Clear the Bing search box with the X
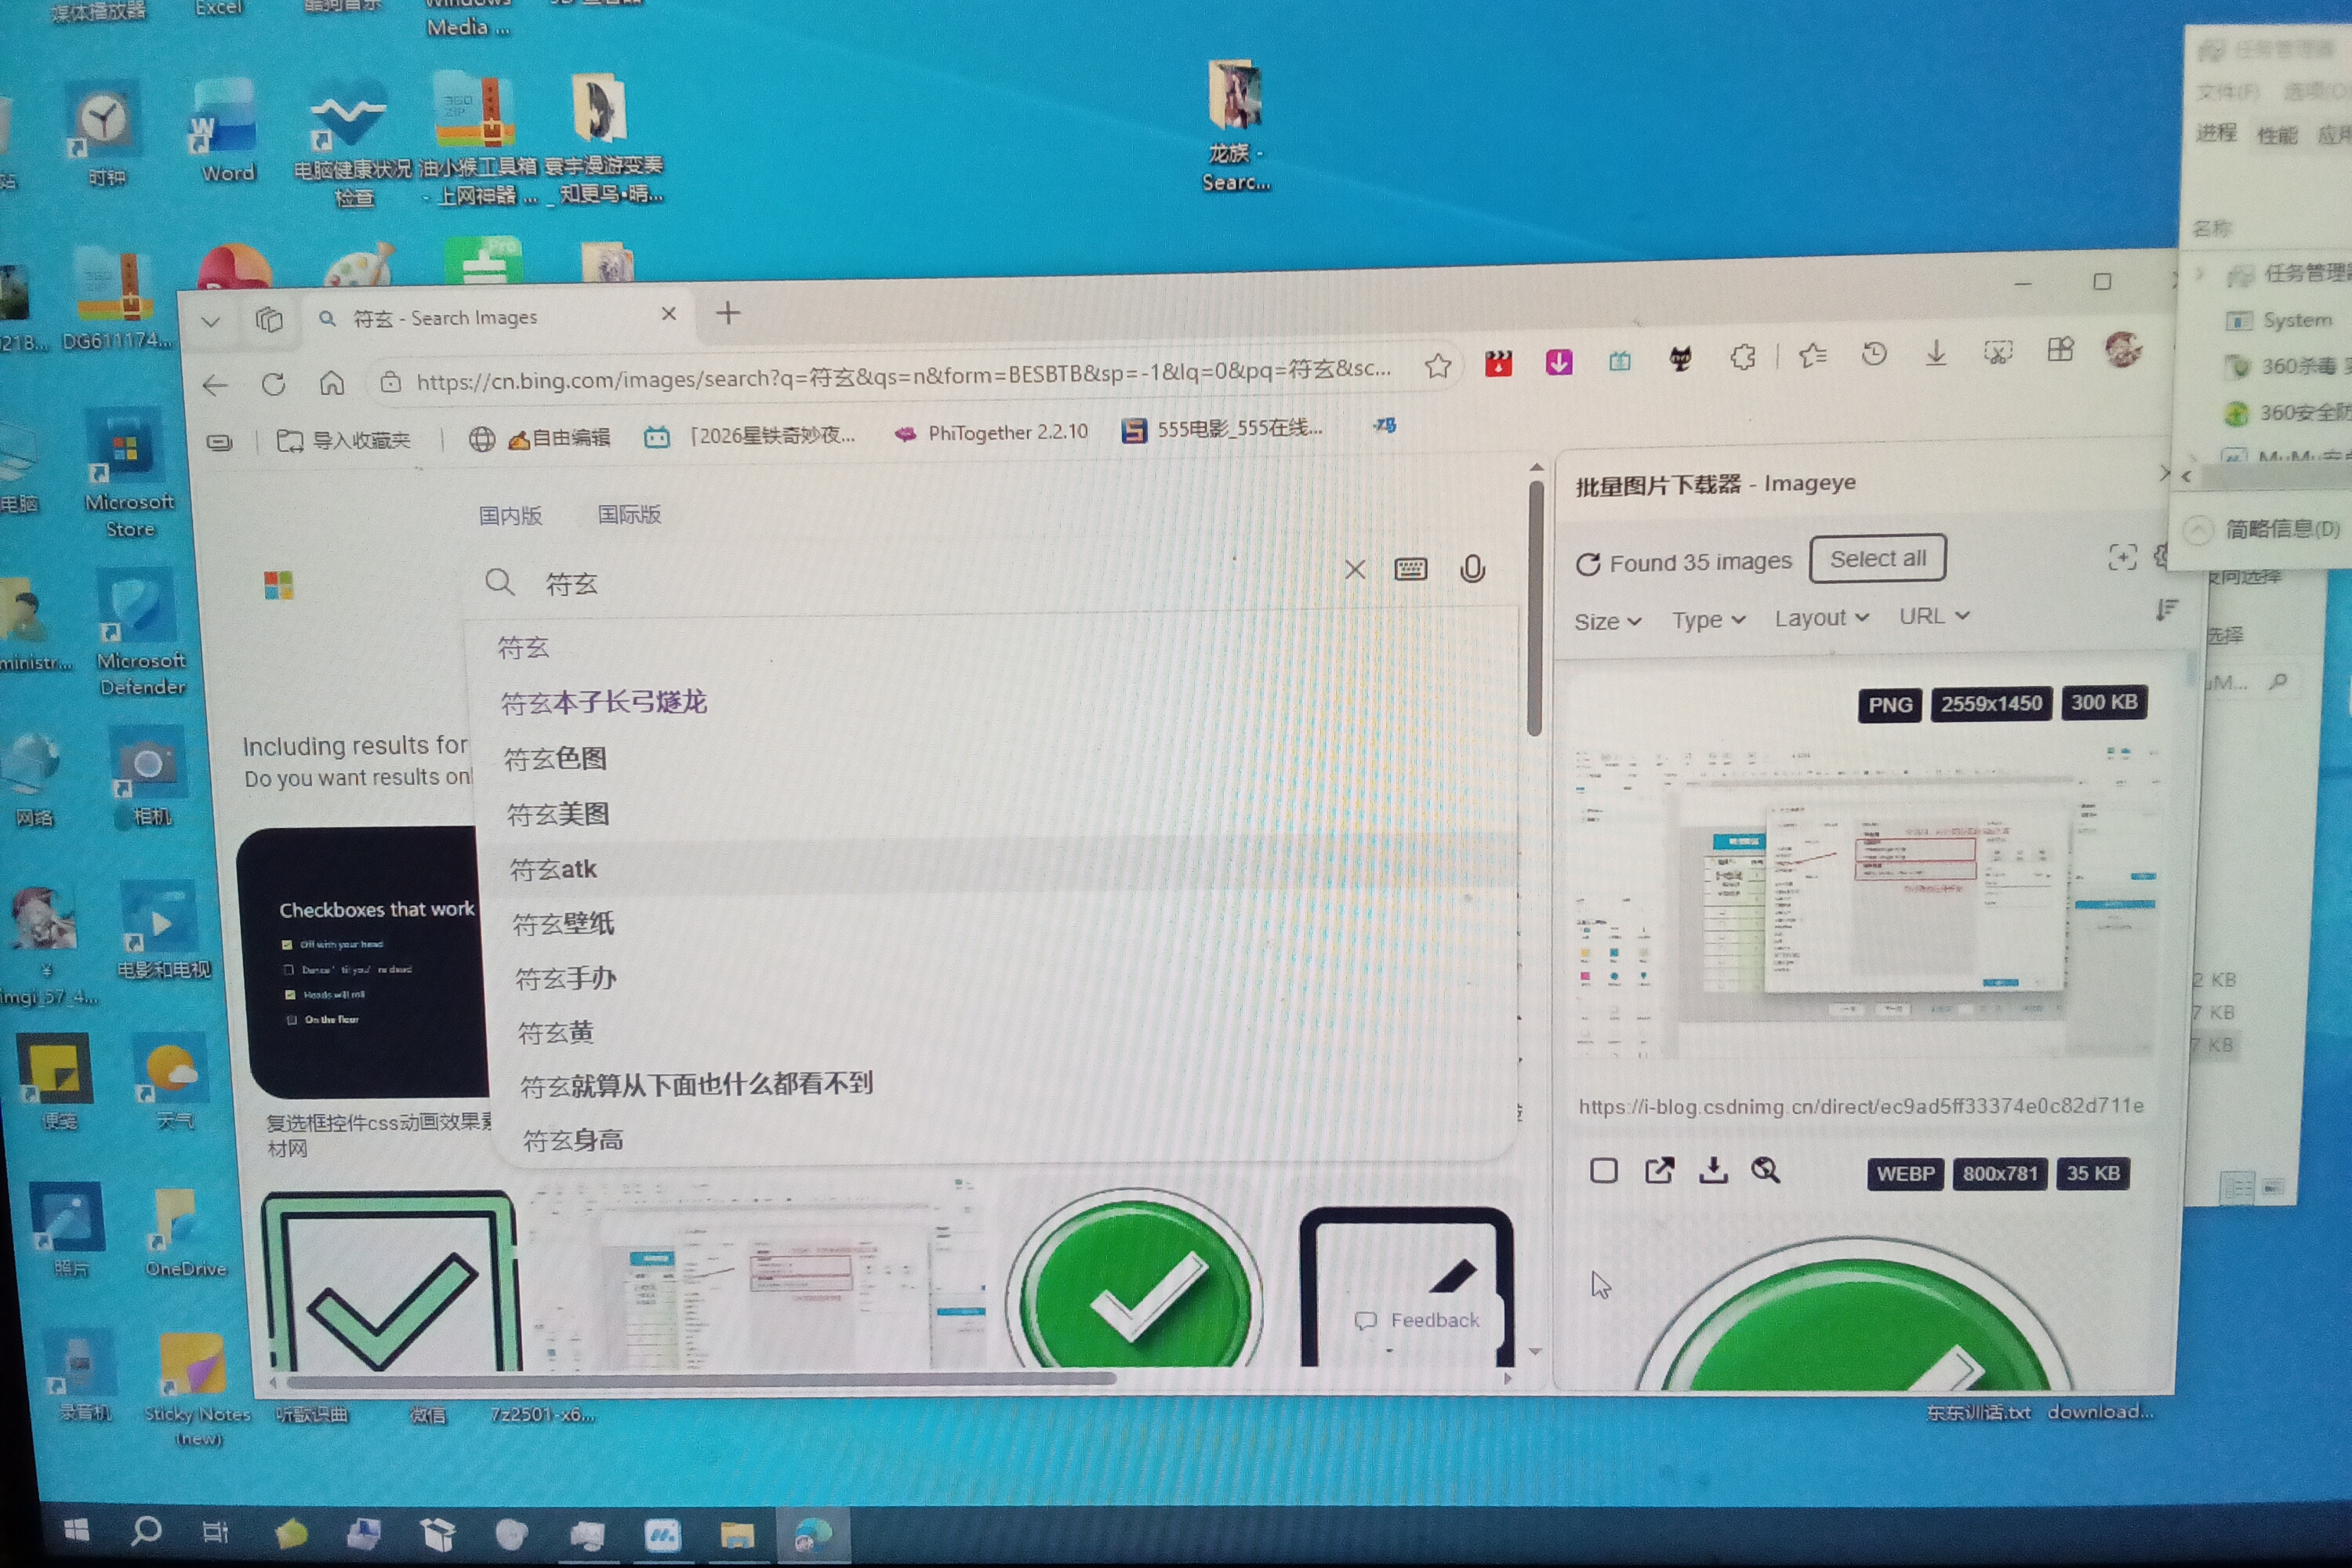The image size is (2352, 1568). pos(1355,570)
